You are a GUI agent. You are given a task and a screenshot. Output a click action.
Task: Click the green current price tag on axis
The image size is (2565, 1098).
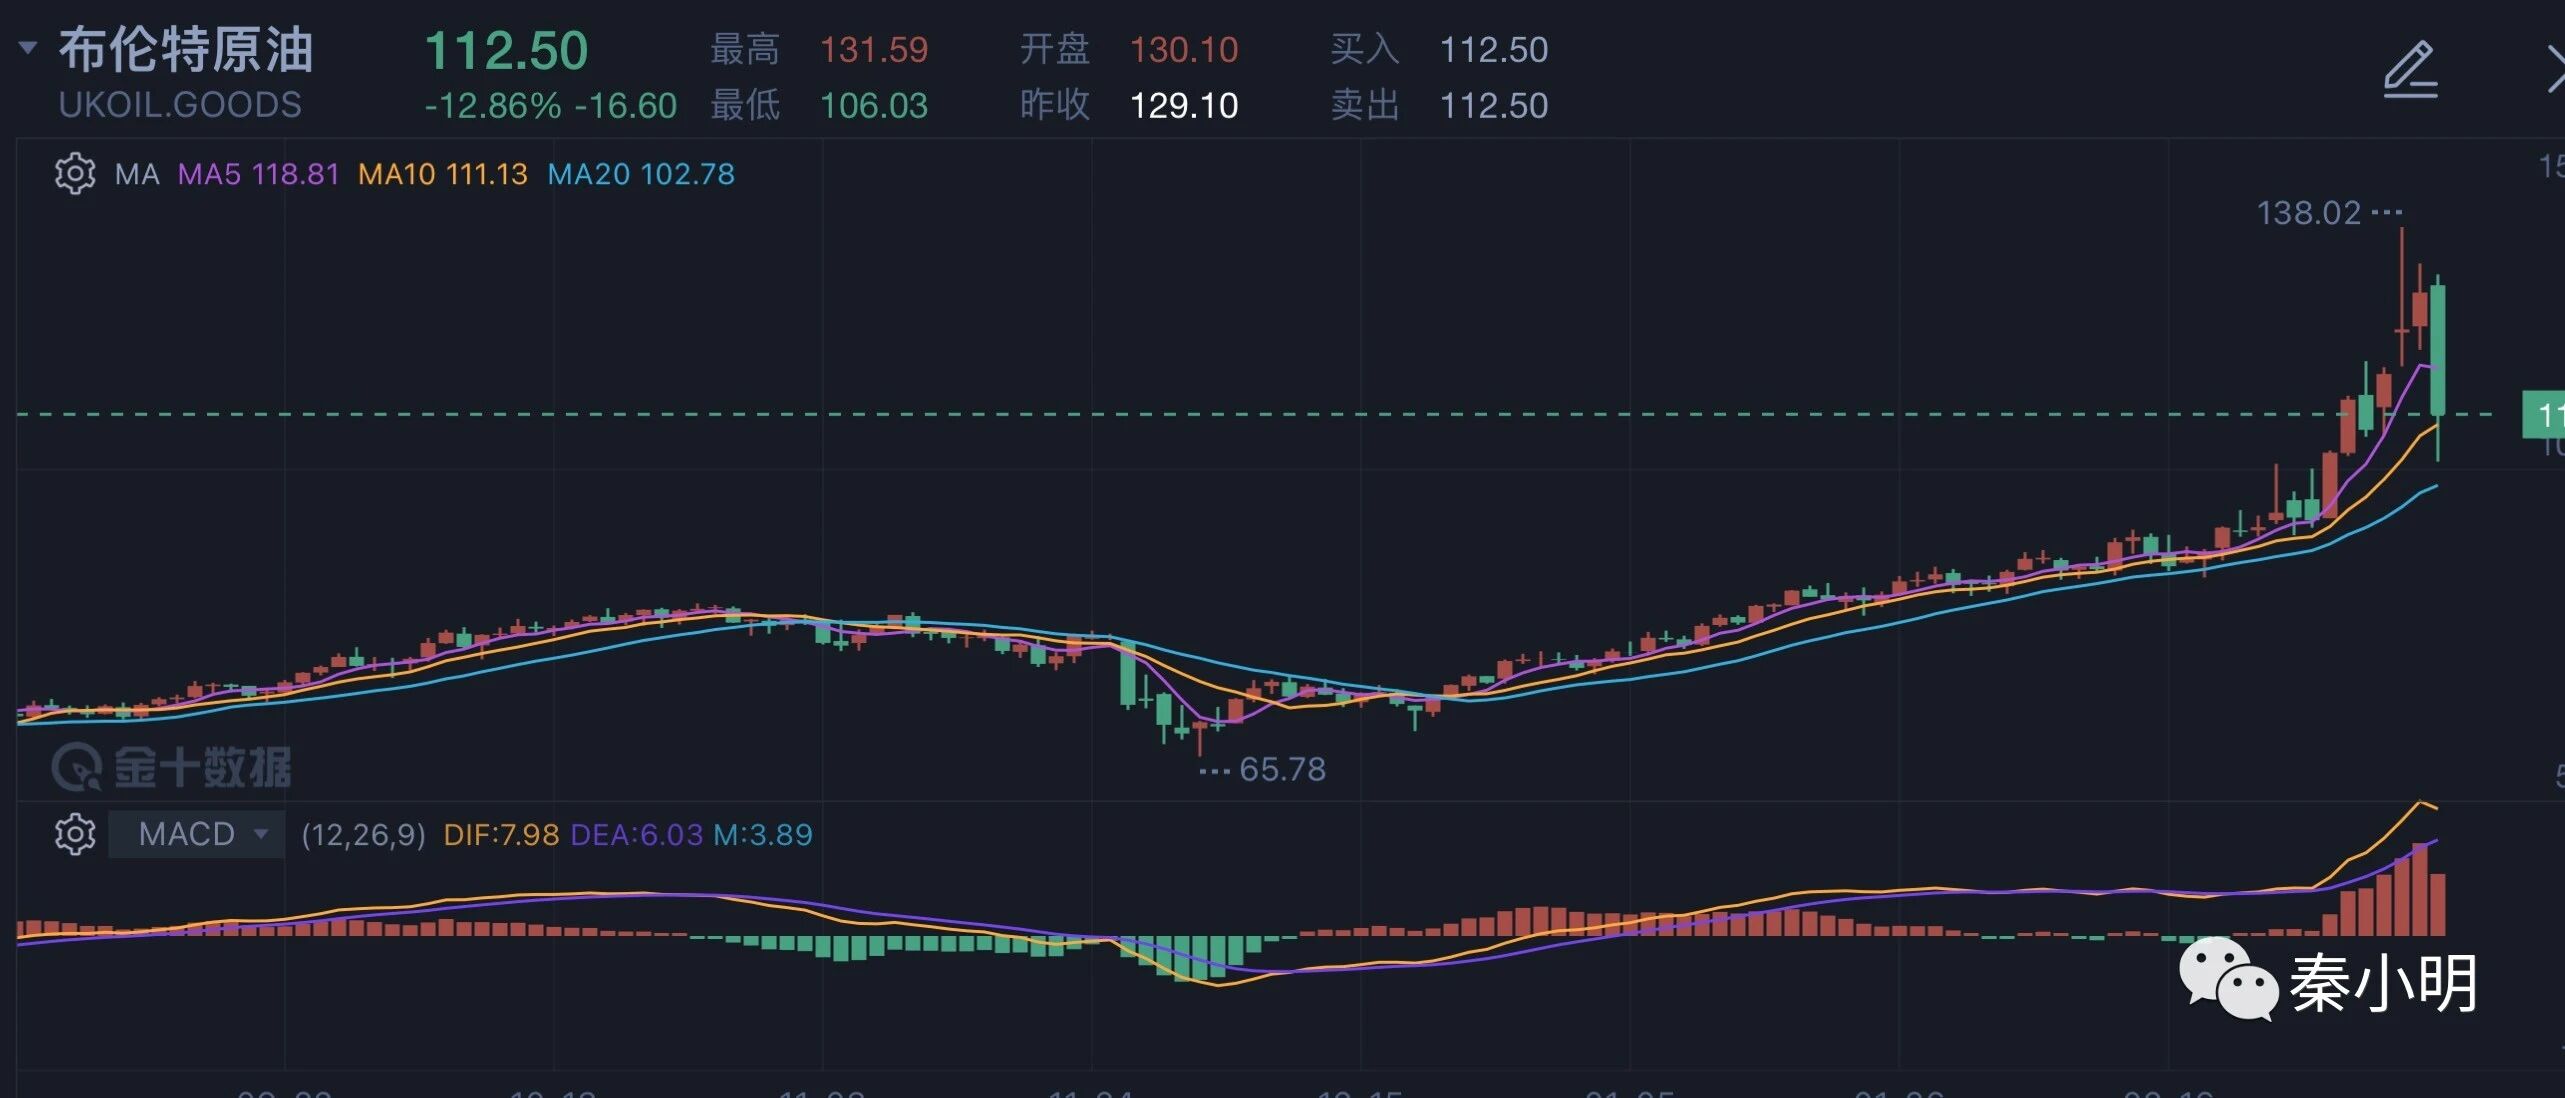click(2543, 414)
